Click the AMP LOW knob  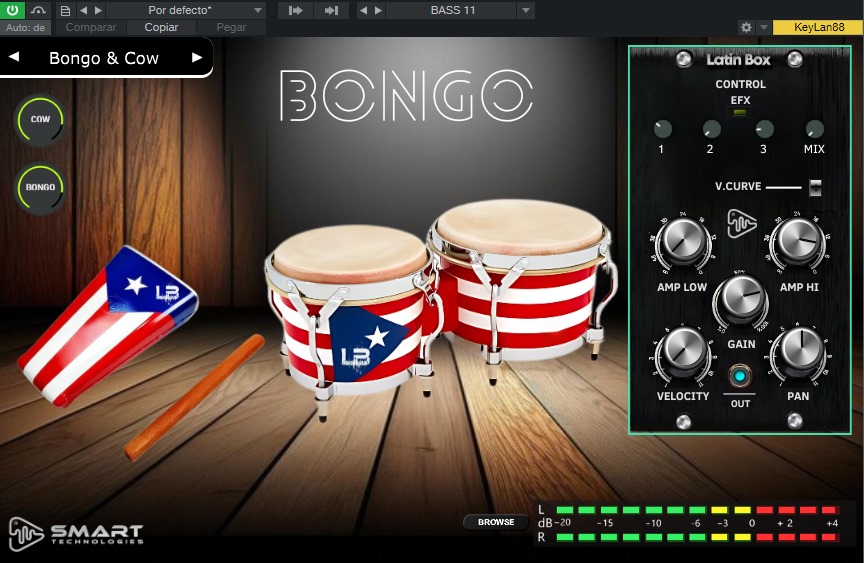[683, 241]
